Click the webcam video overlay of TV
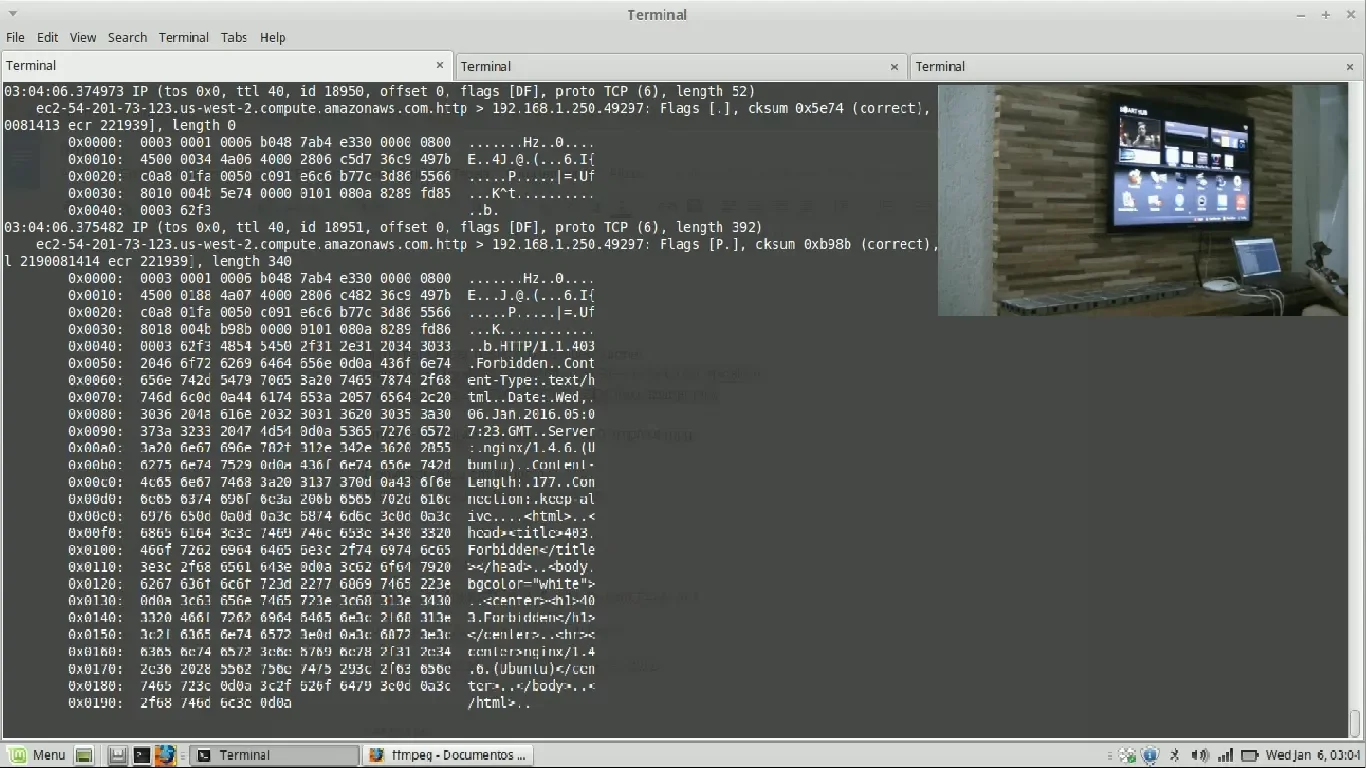The image size is (1366, 768). 1142,200
